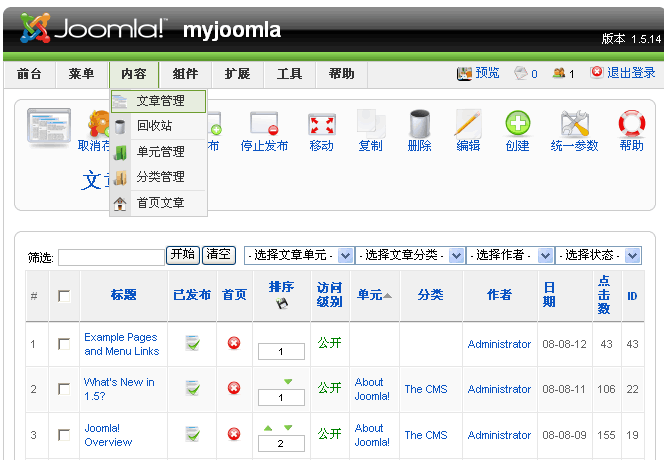Click in the 筛选 filter text field
Viewport: 664px width, 460px height.
[x=111, y=257]
